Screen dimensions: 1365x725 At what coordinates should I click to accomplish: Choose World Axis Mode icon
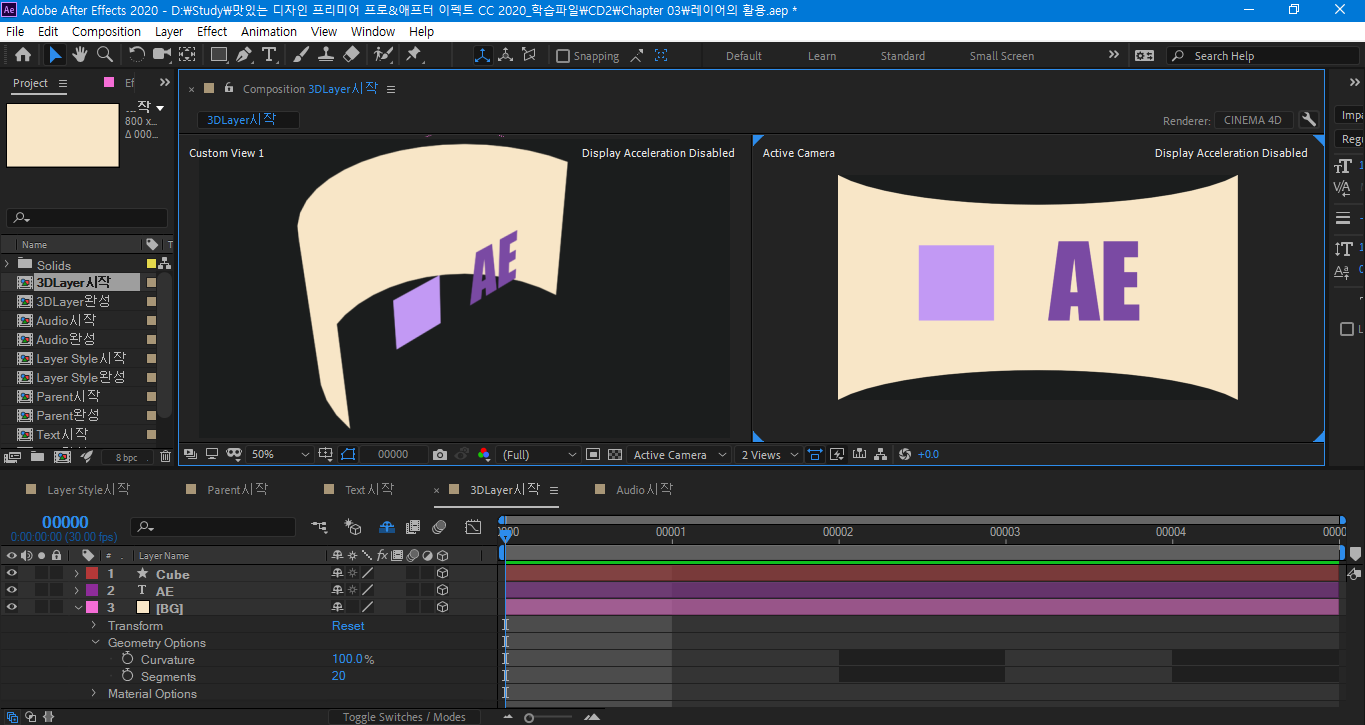coord(506,55)
